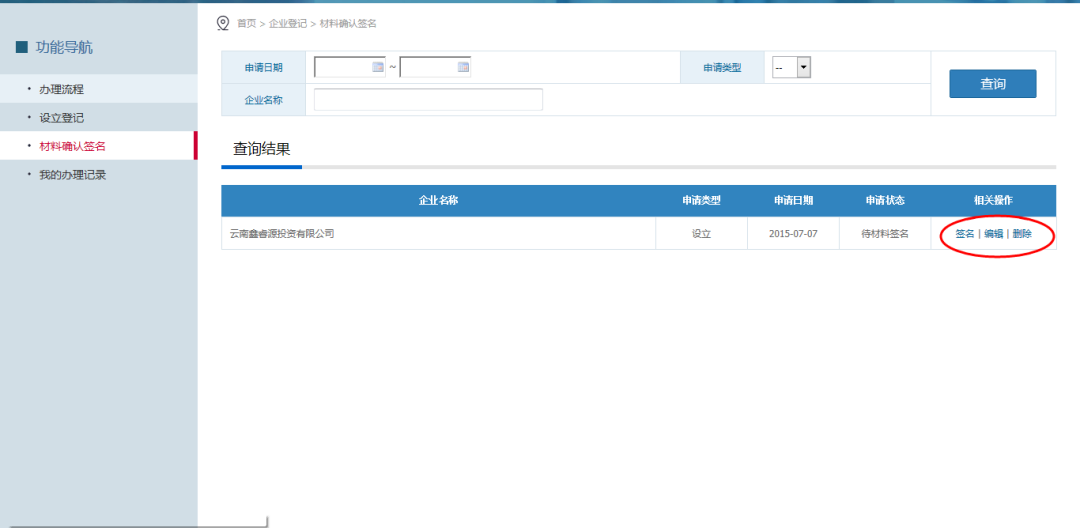Go to 企业登记 via the breadcrumb
The image size is (1080, 528).
coord(288,23)
